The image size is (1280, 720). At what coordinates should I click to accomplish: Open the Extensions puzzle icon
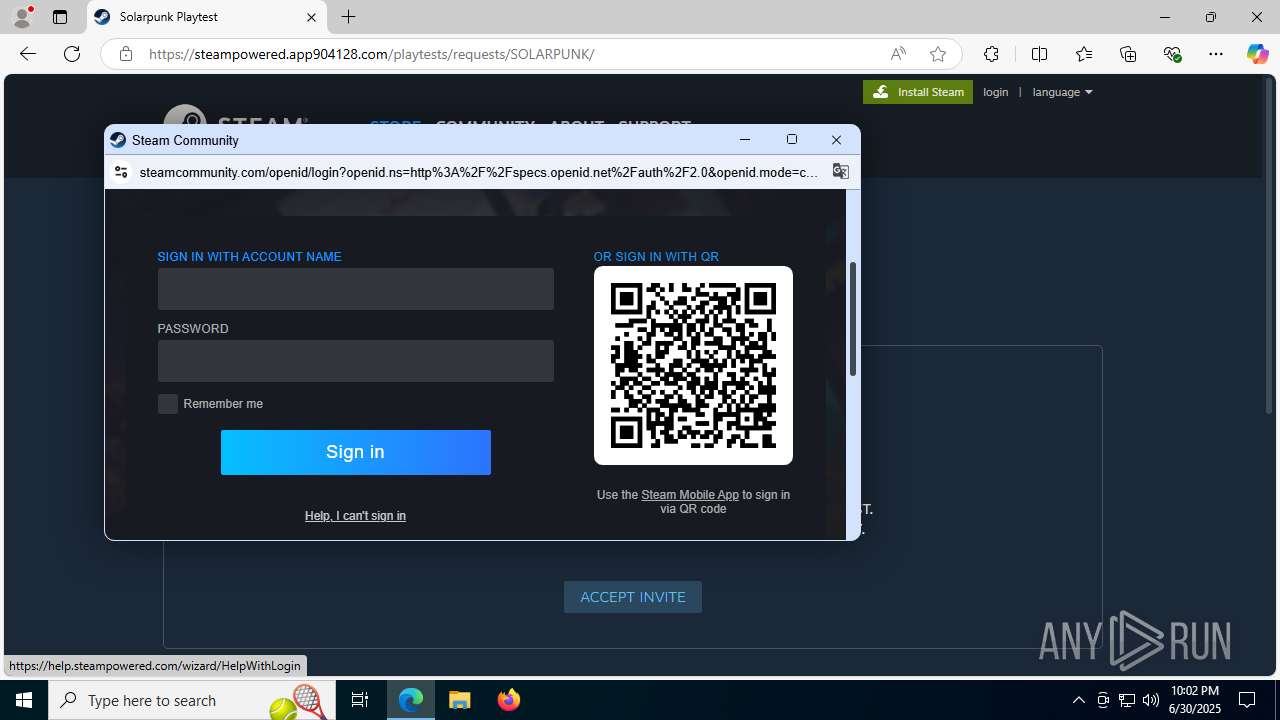coord(991,54)
